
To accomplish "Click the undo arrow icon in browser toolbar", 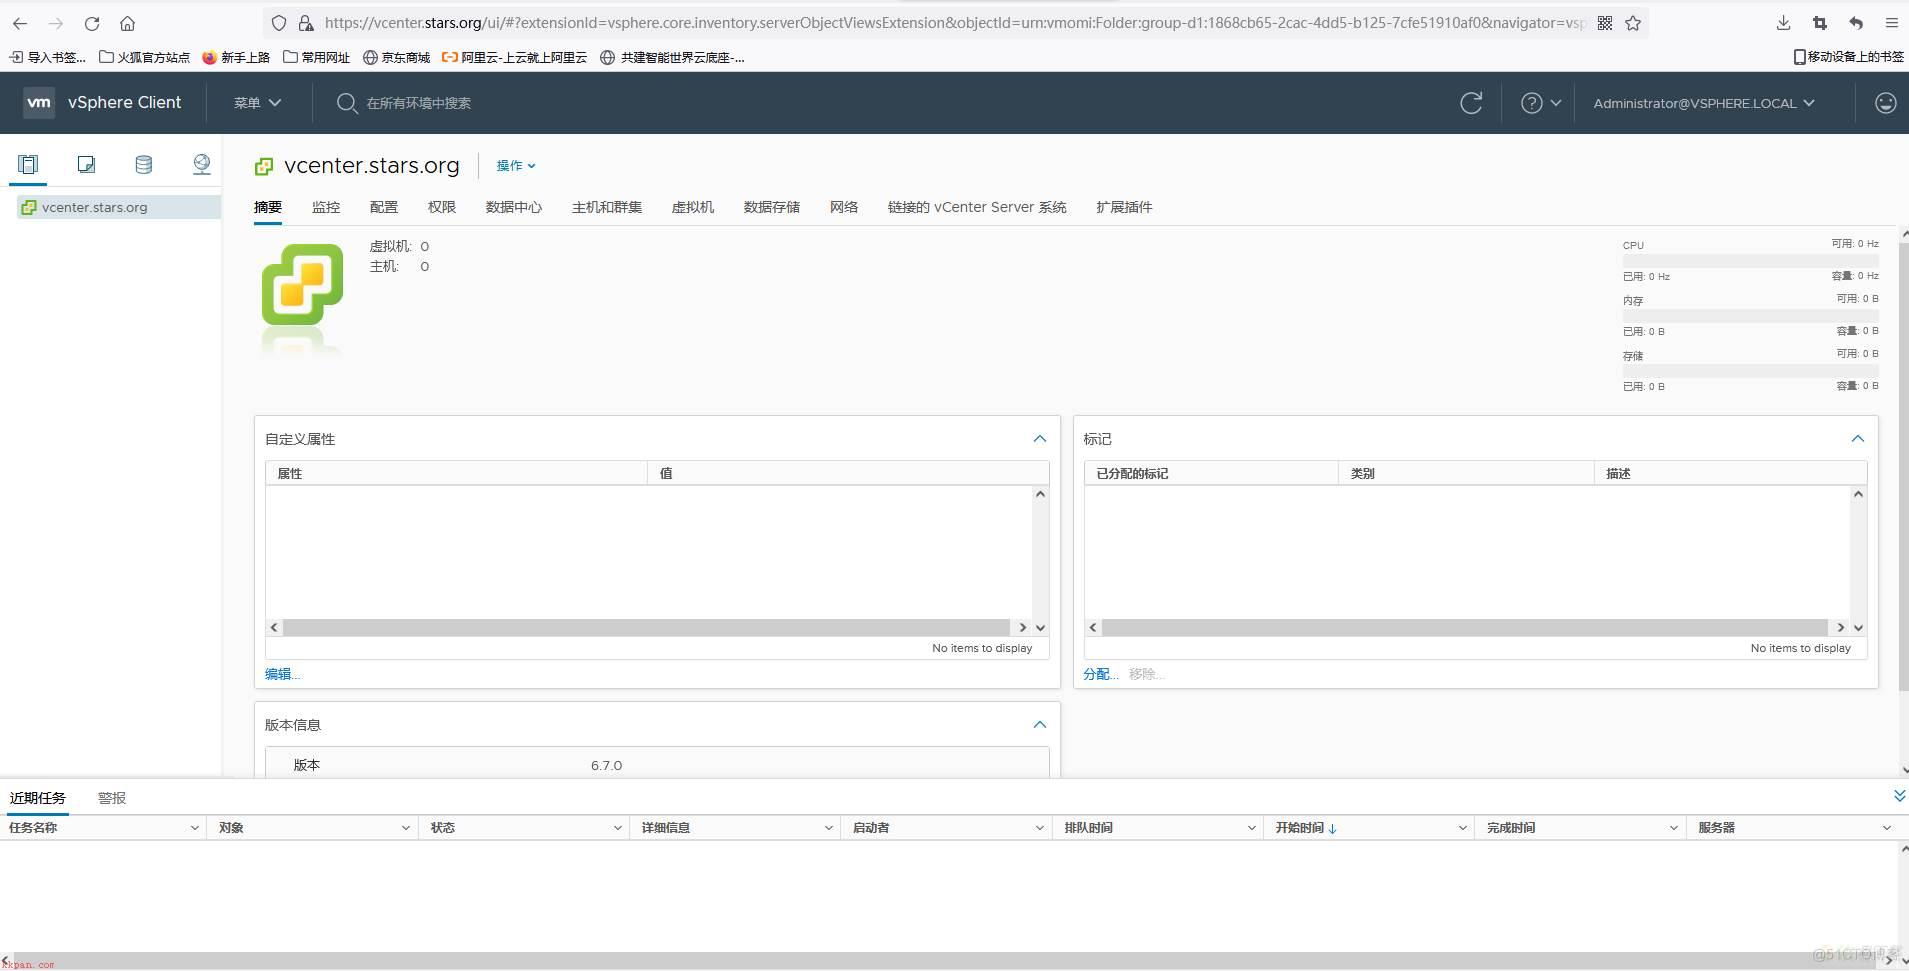I will click(1856, 23).
